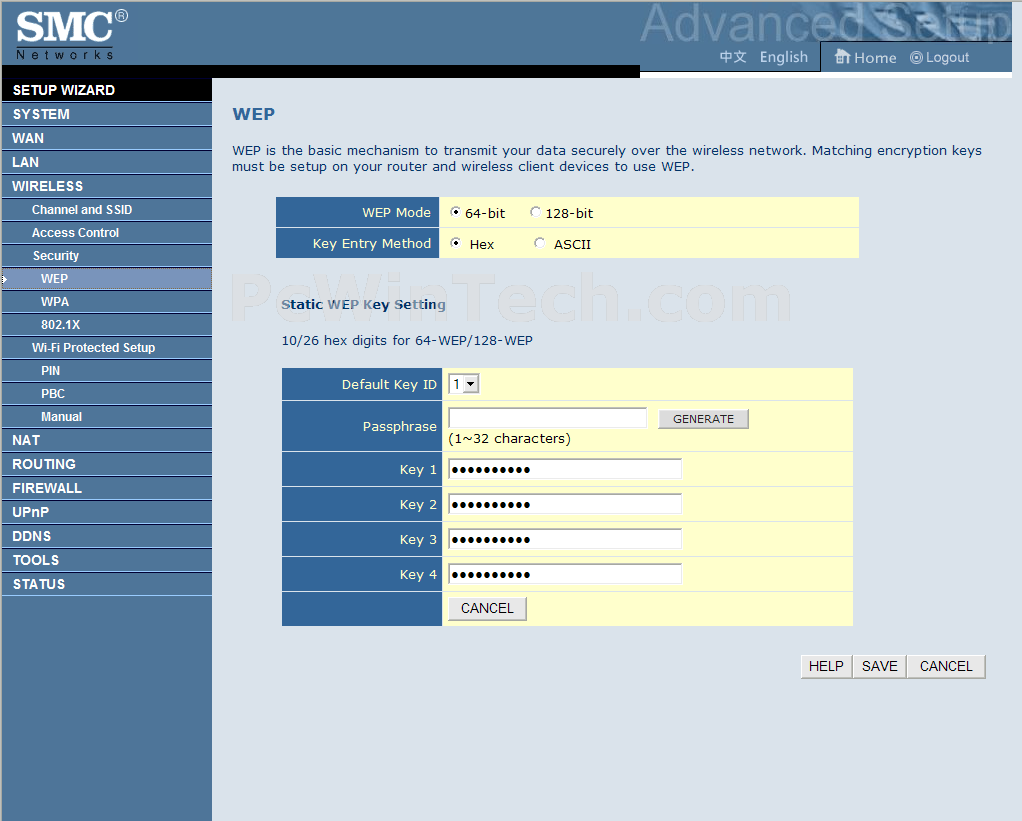Click CANCEL below Key 4
Image resolution: width=1022 pixels, height=821 pixels.
[487, 609]
